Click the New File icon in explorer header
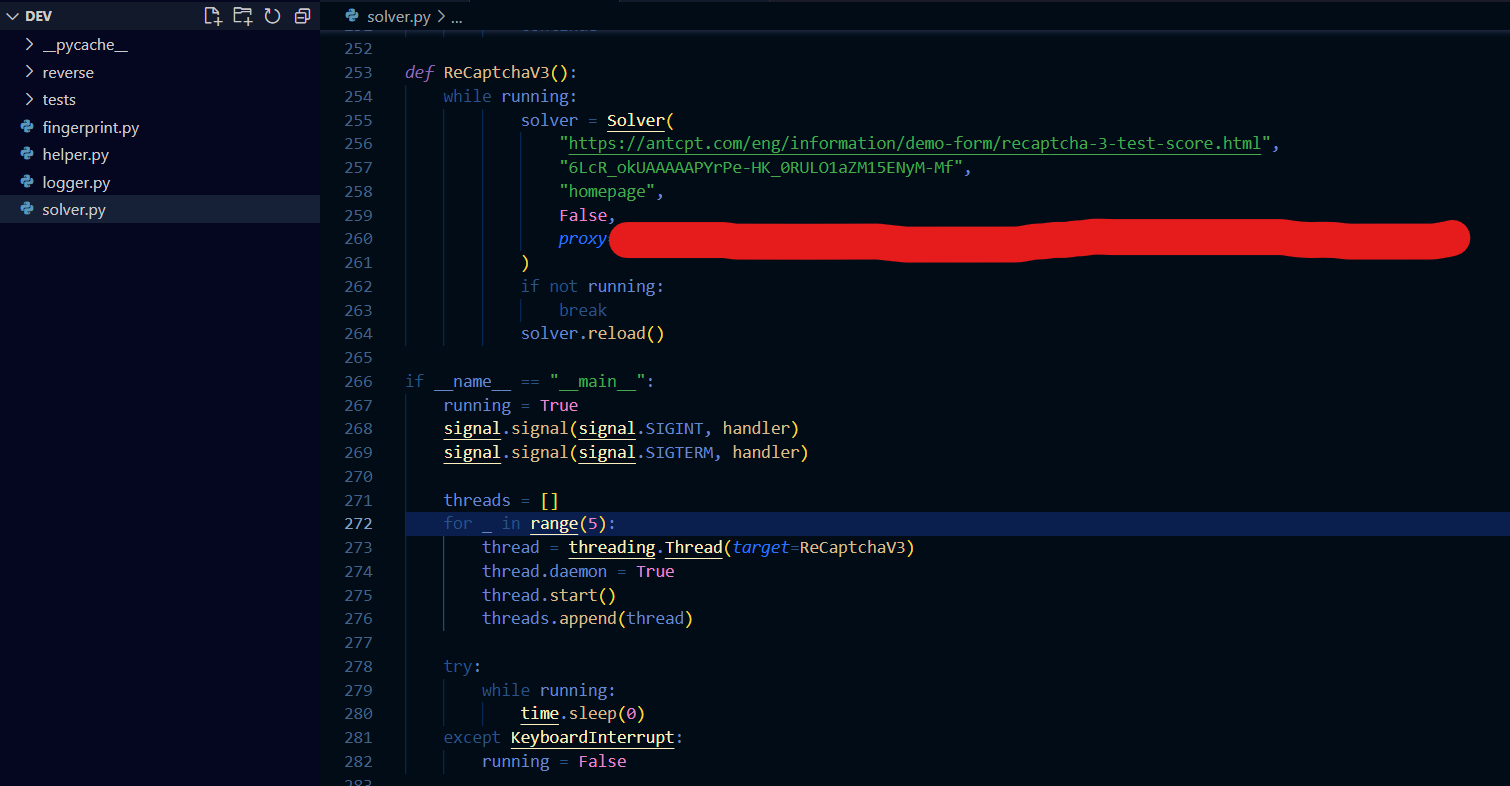 point(212,16)
